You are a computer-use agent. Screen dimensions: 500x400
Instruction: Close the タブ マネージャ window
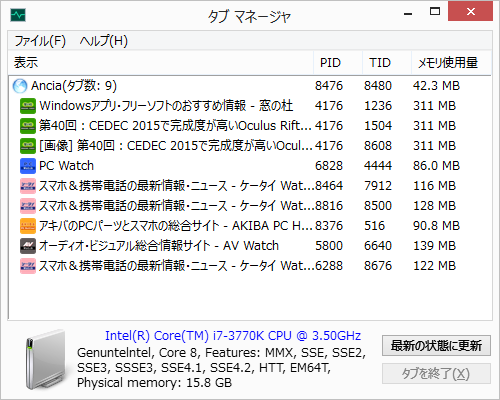click(x=470, y=12)
